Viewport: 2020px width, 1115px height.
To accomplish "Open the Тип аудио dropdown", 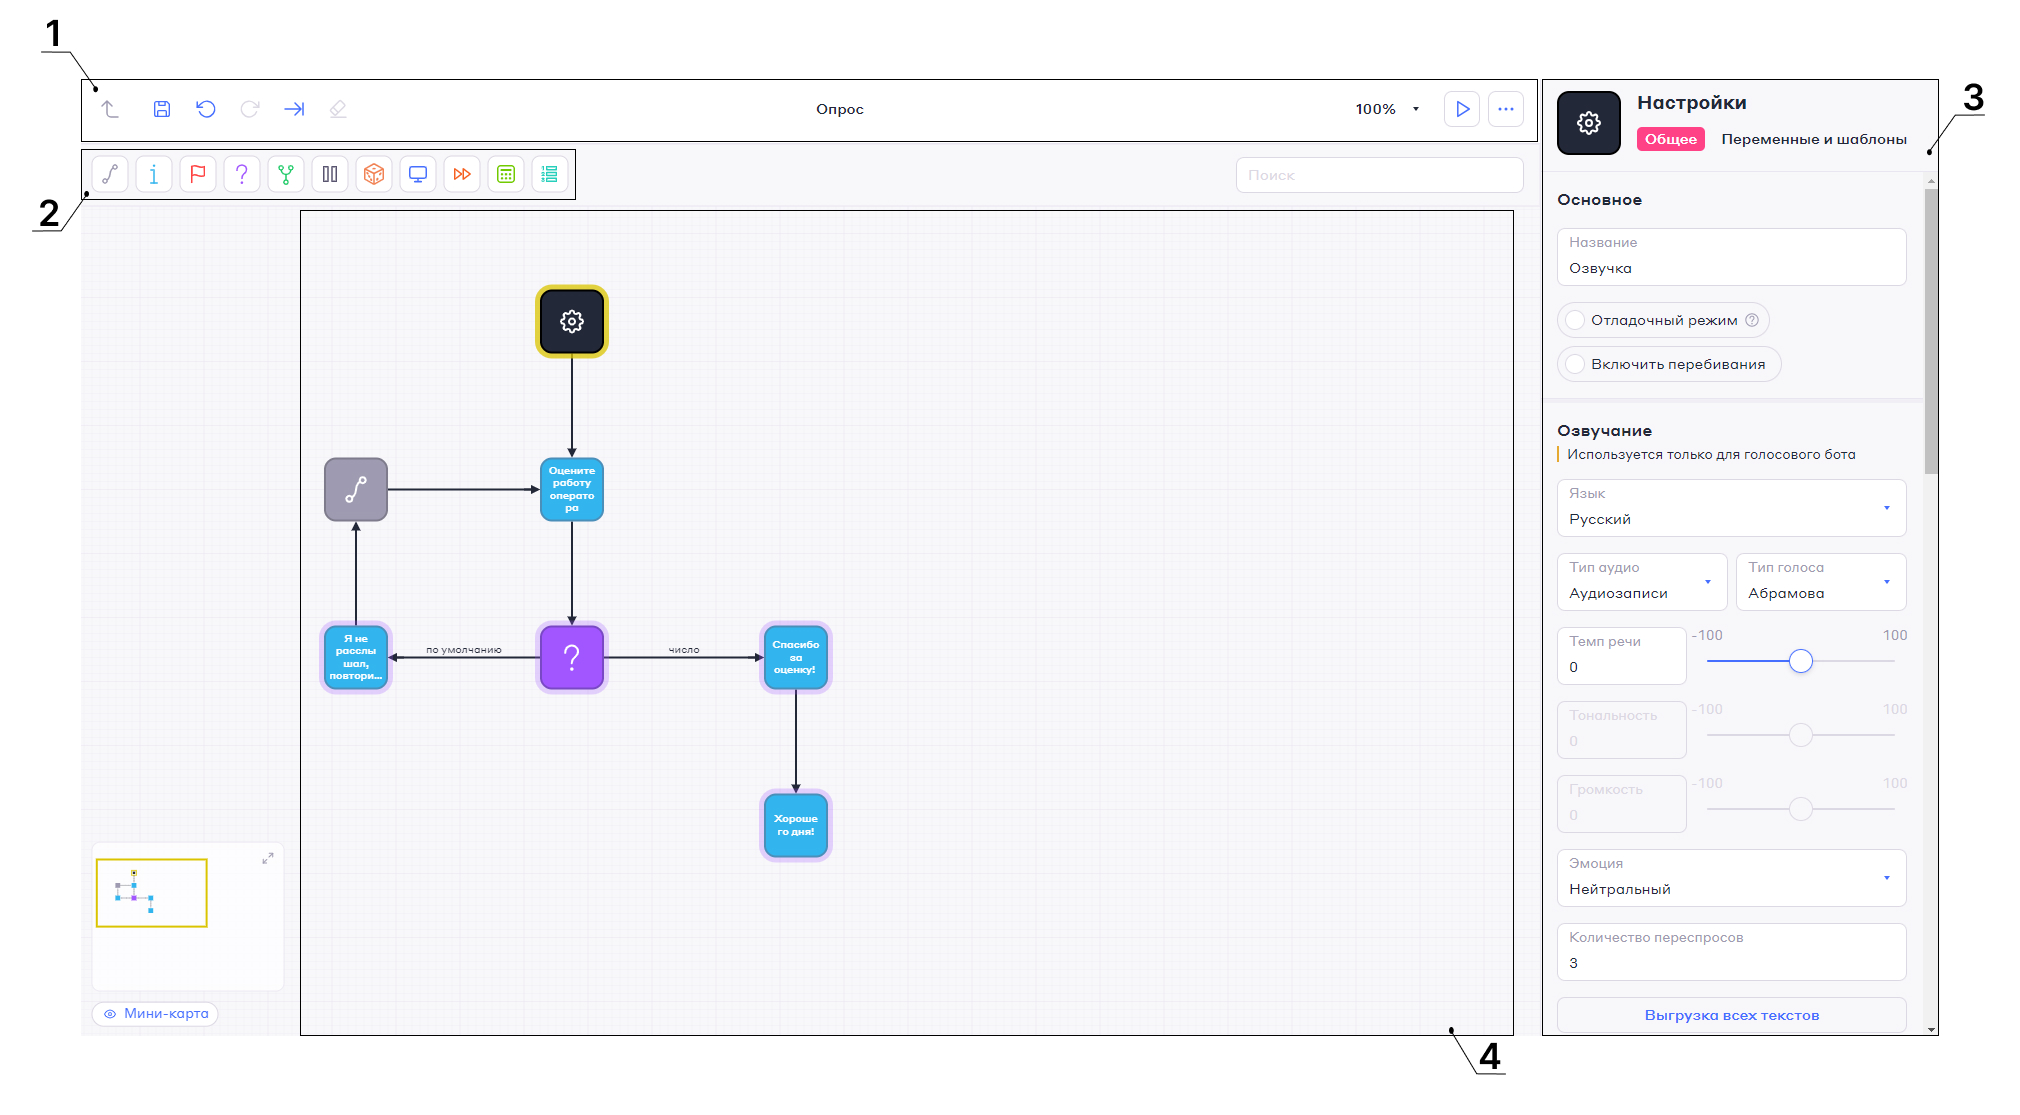I will (1642, 582).
